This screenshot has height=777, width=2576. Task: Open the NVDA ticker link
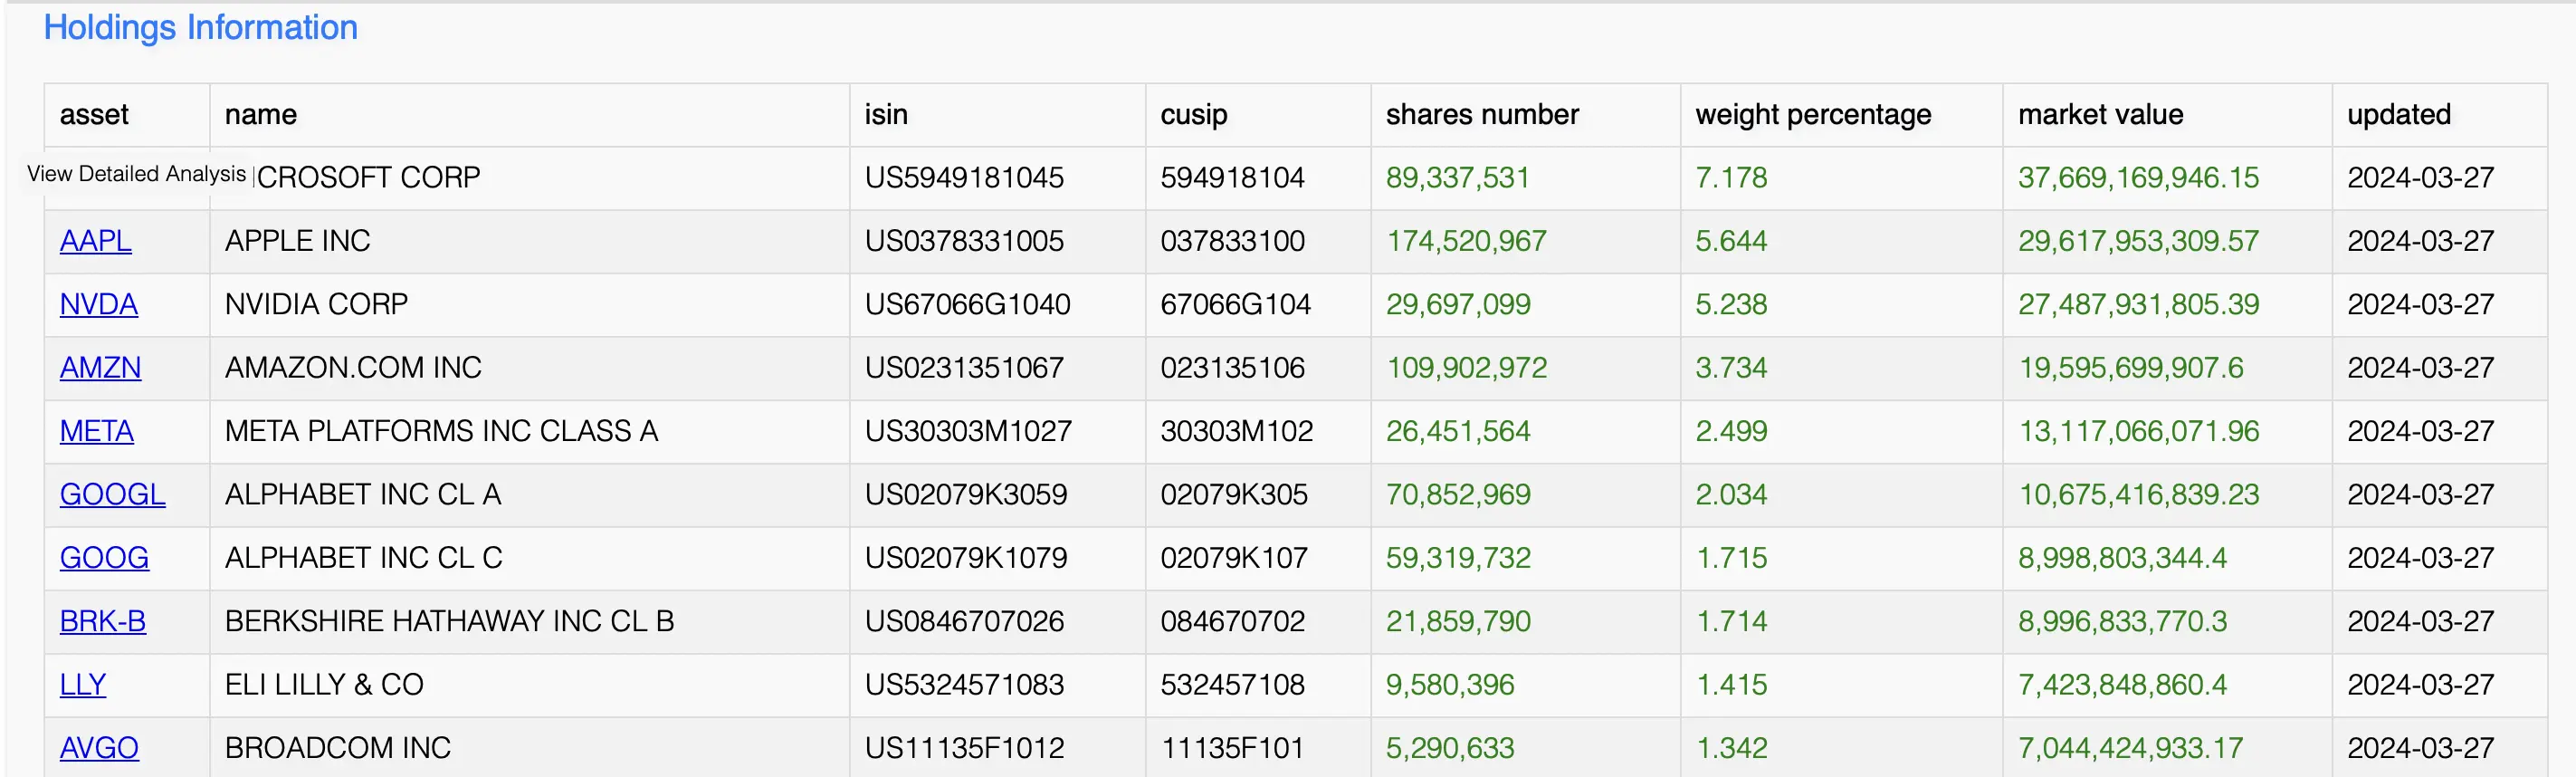(98, 304)
